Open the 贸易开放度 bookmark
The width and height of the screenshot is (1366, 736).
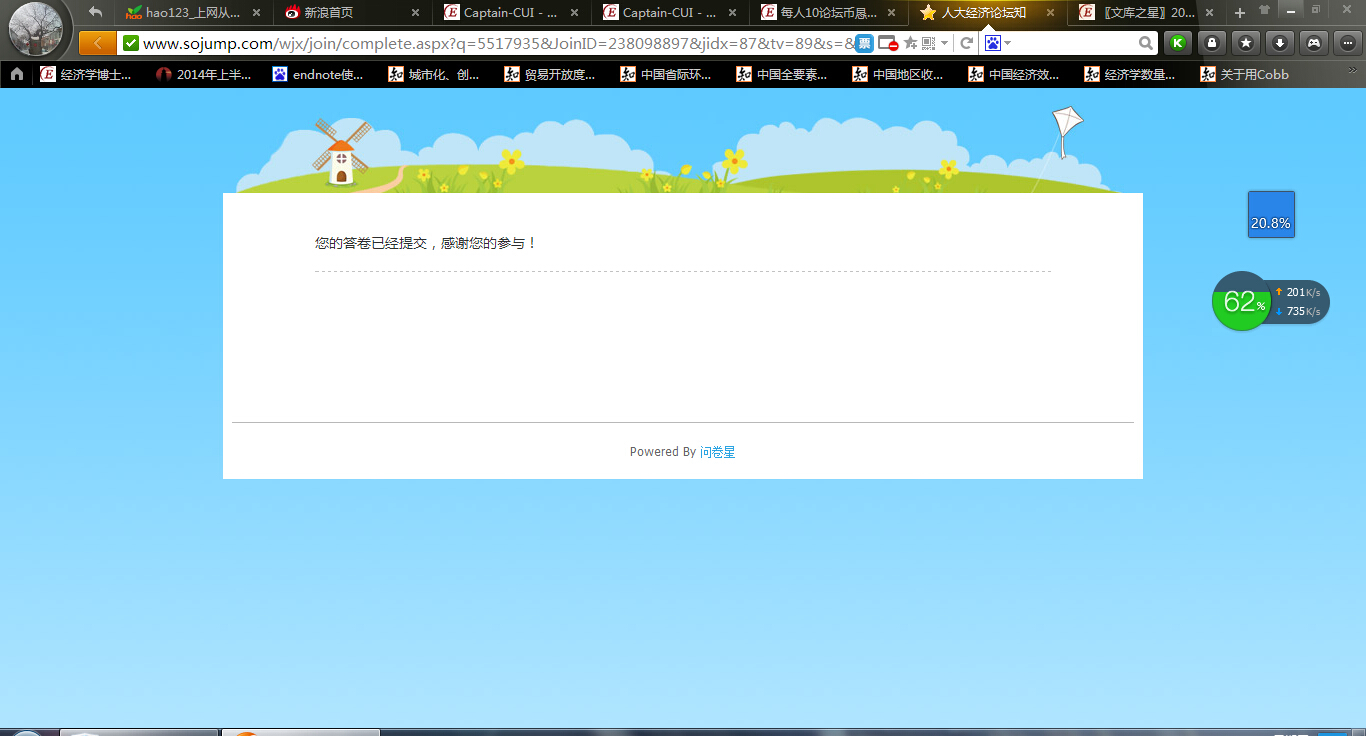pyautogui.click(x=550, y=74)
